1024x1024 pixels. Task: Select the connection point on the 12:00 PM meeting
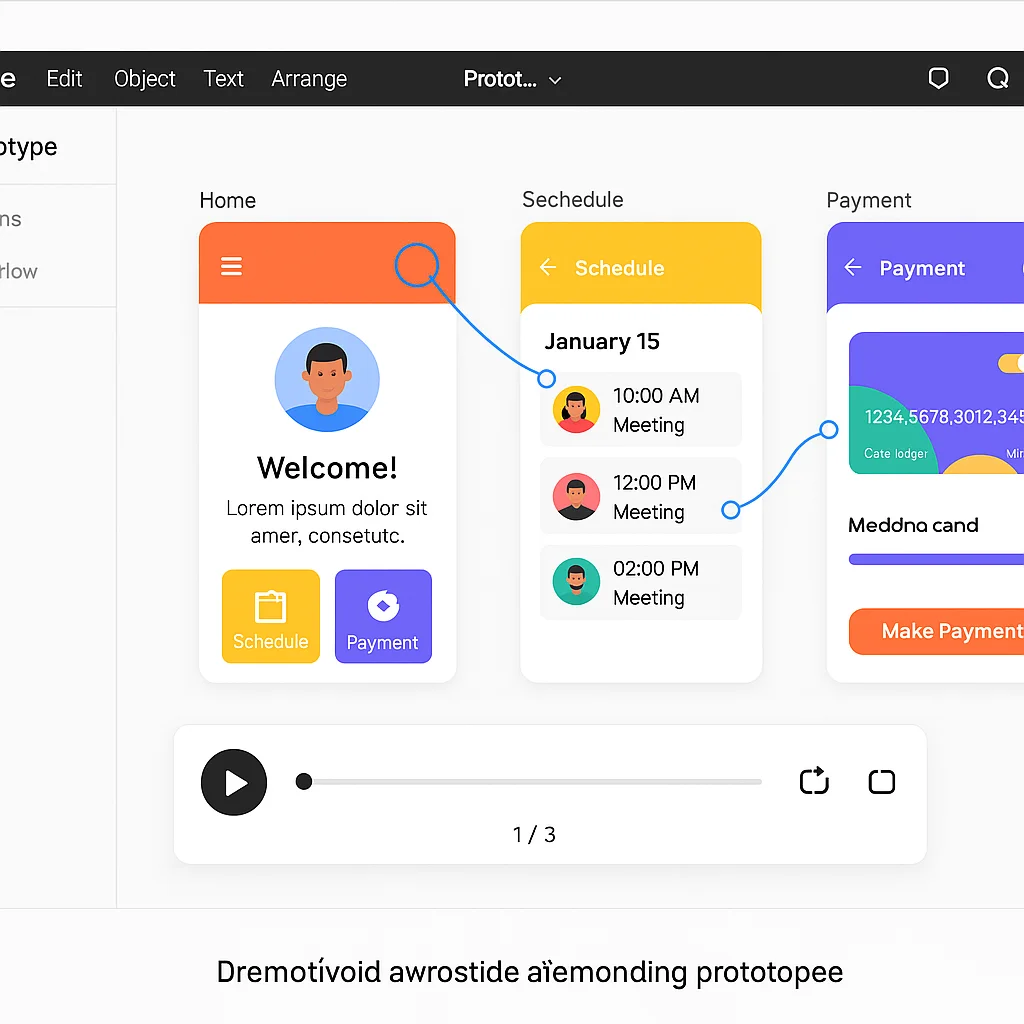731,511
